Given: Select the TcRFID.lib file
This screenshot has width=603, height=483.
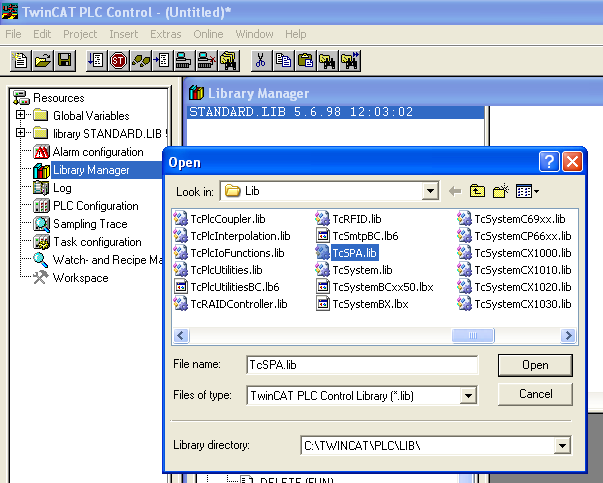Looking at the screenshot, I should 356,219.
